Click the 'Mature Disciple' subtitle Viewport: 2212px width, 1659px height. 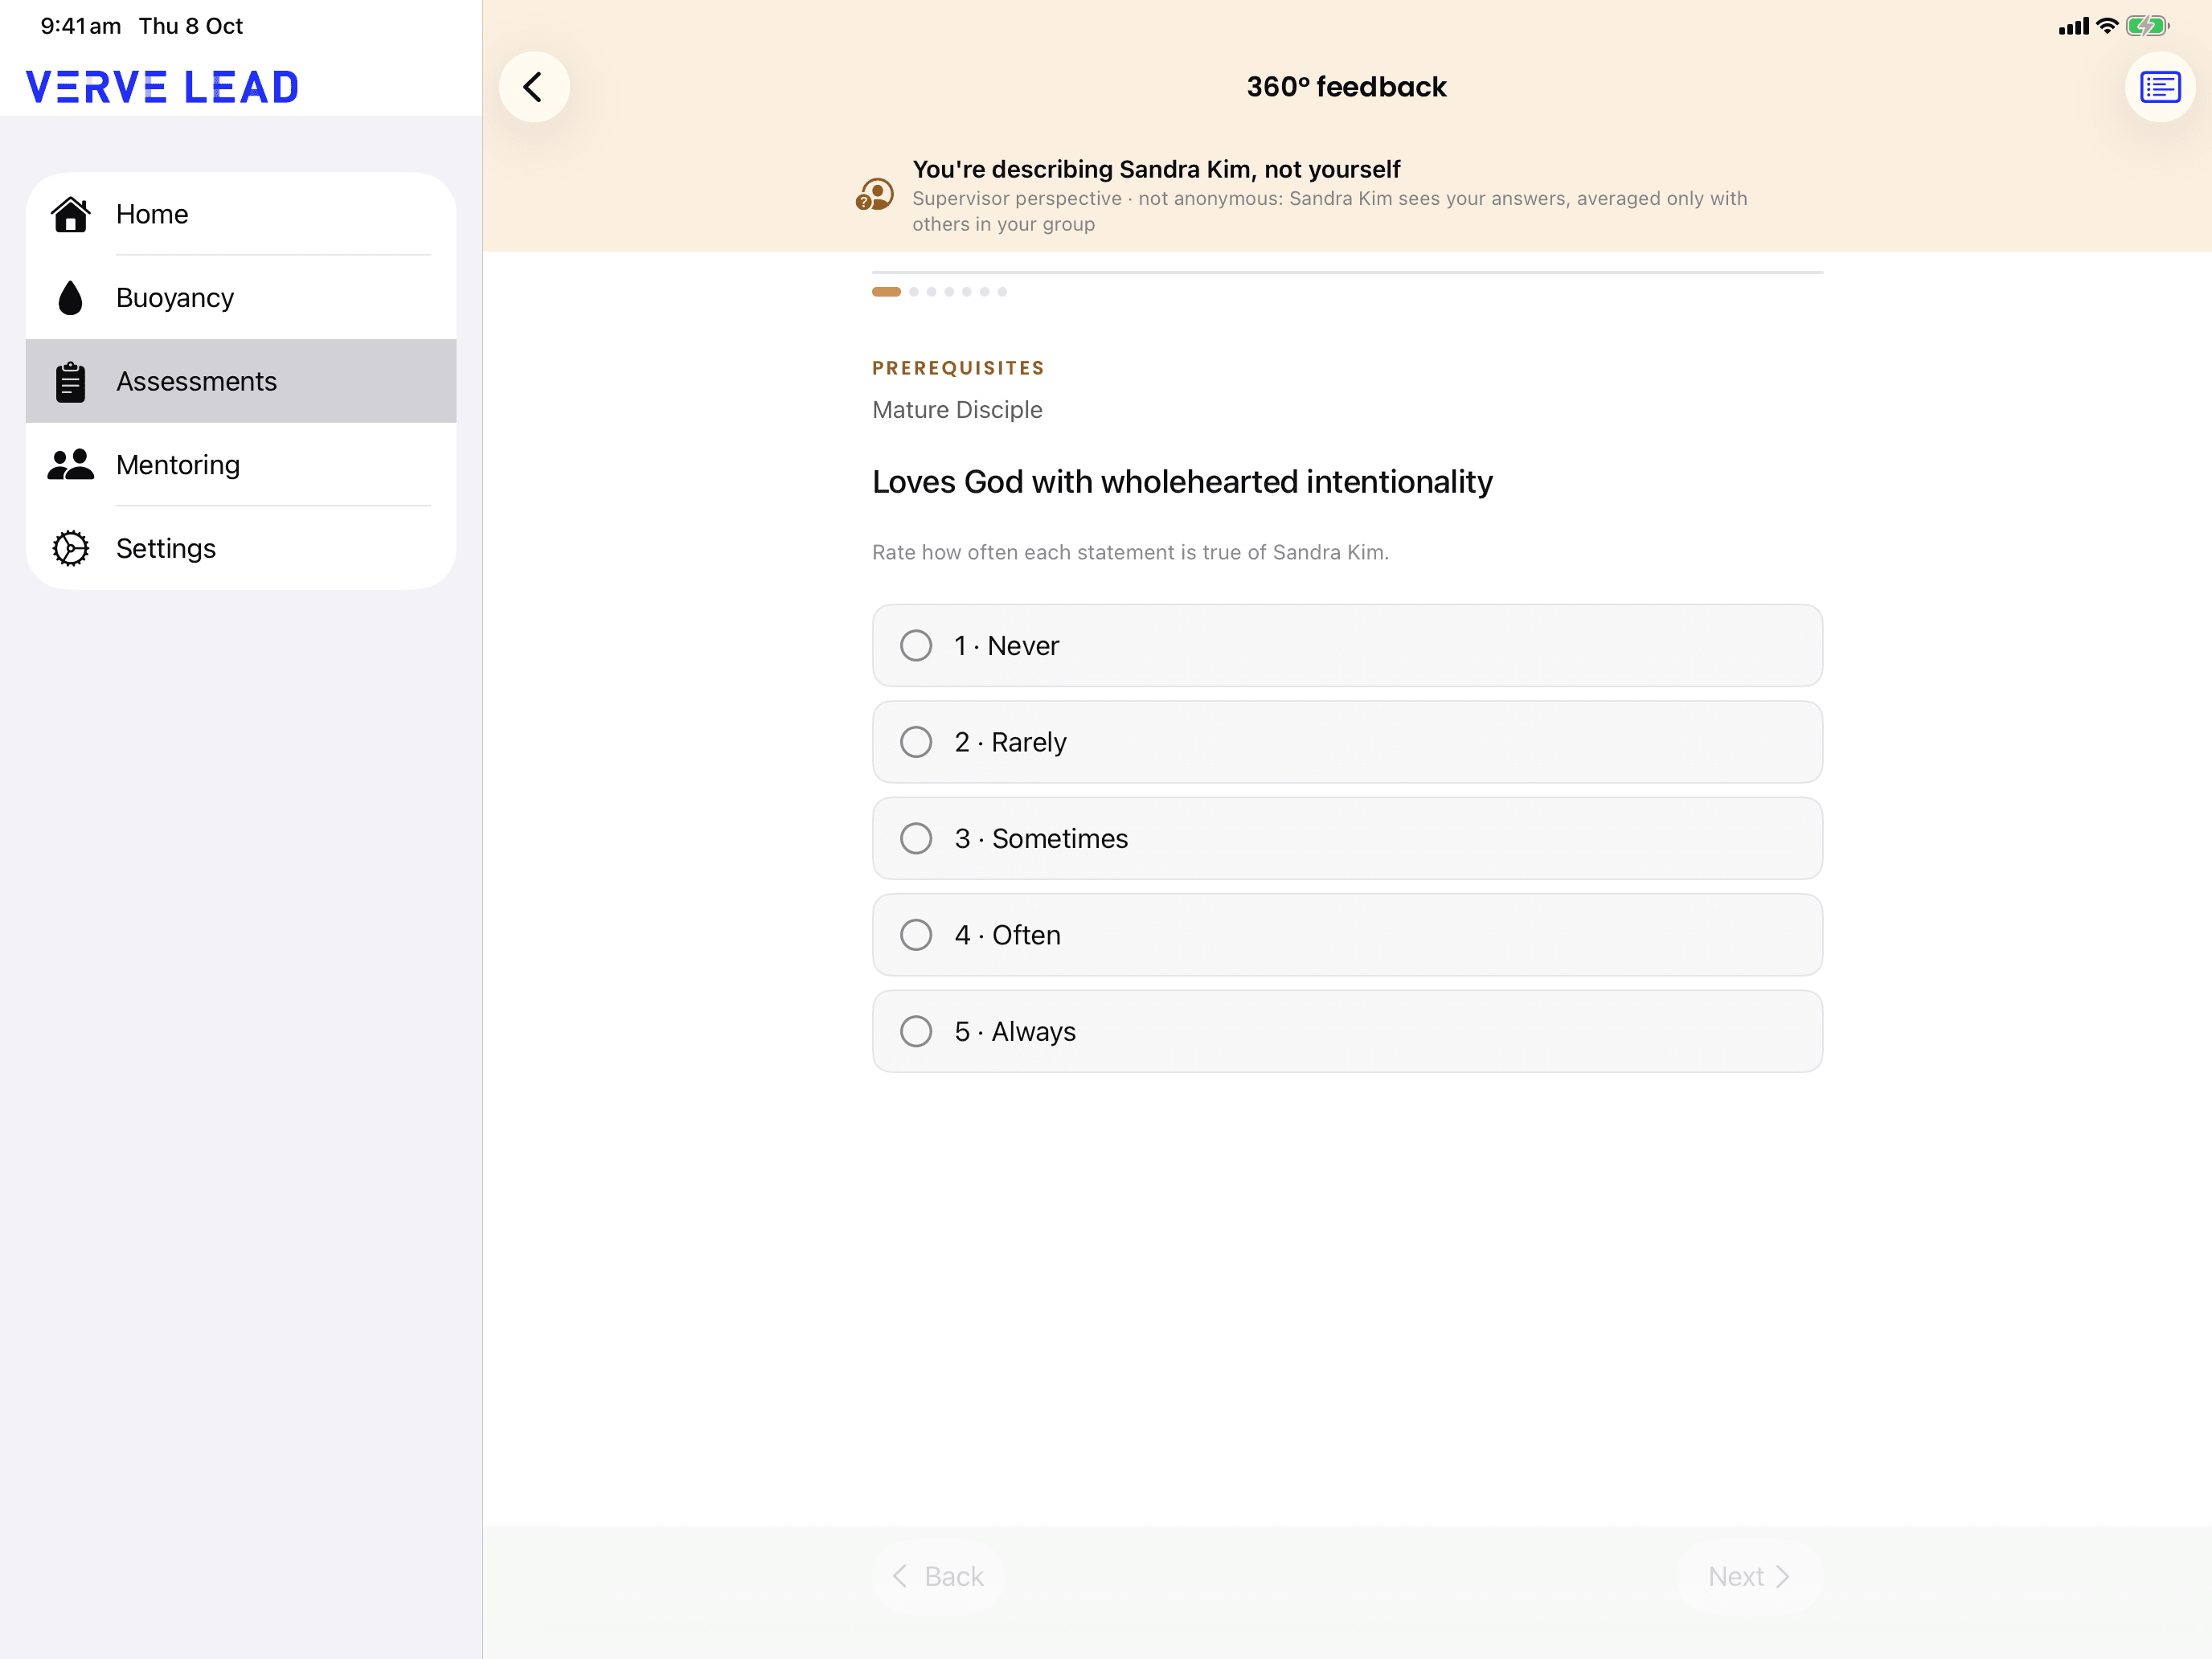[957, 410]
